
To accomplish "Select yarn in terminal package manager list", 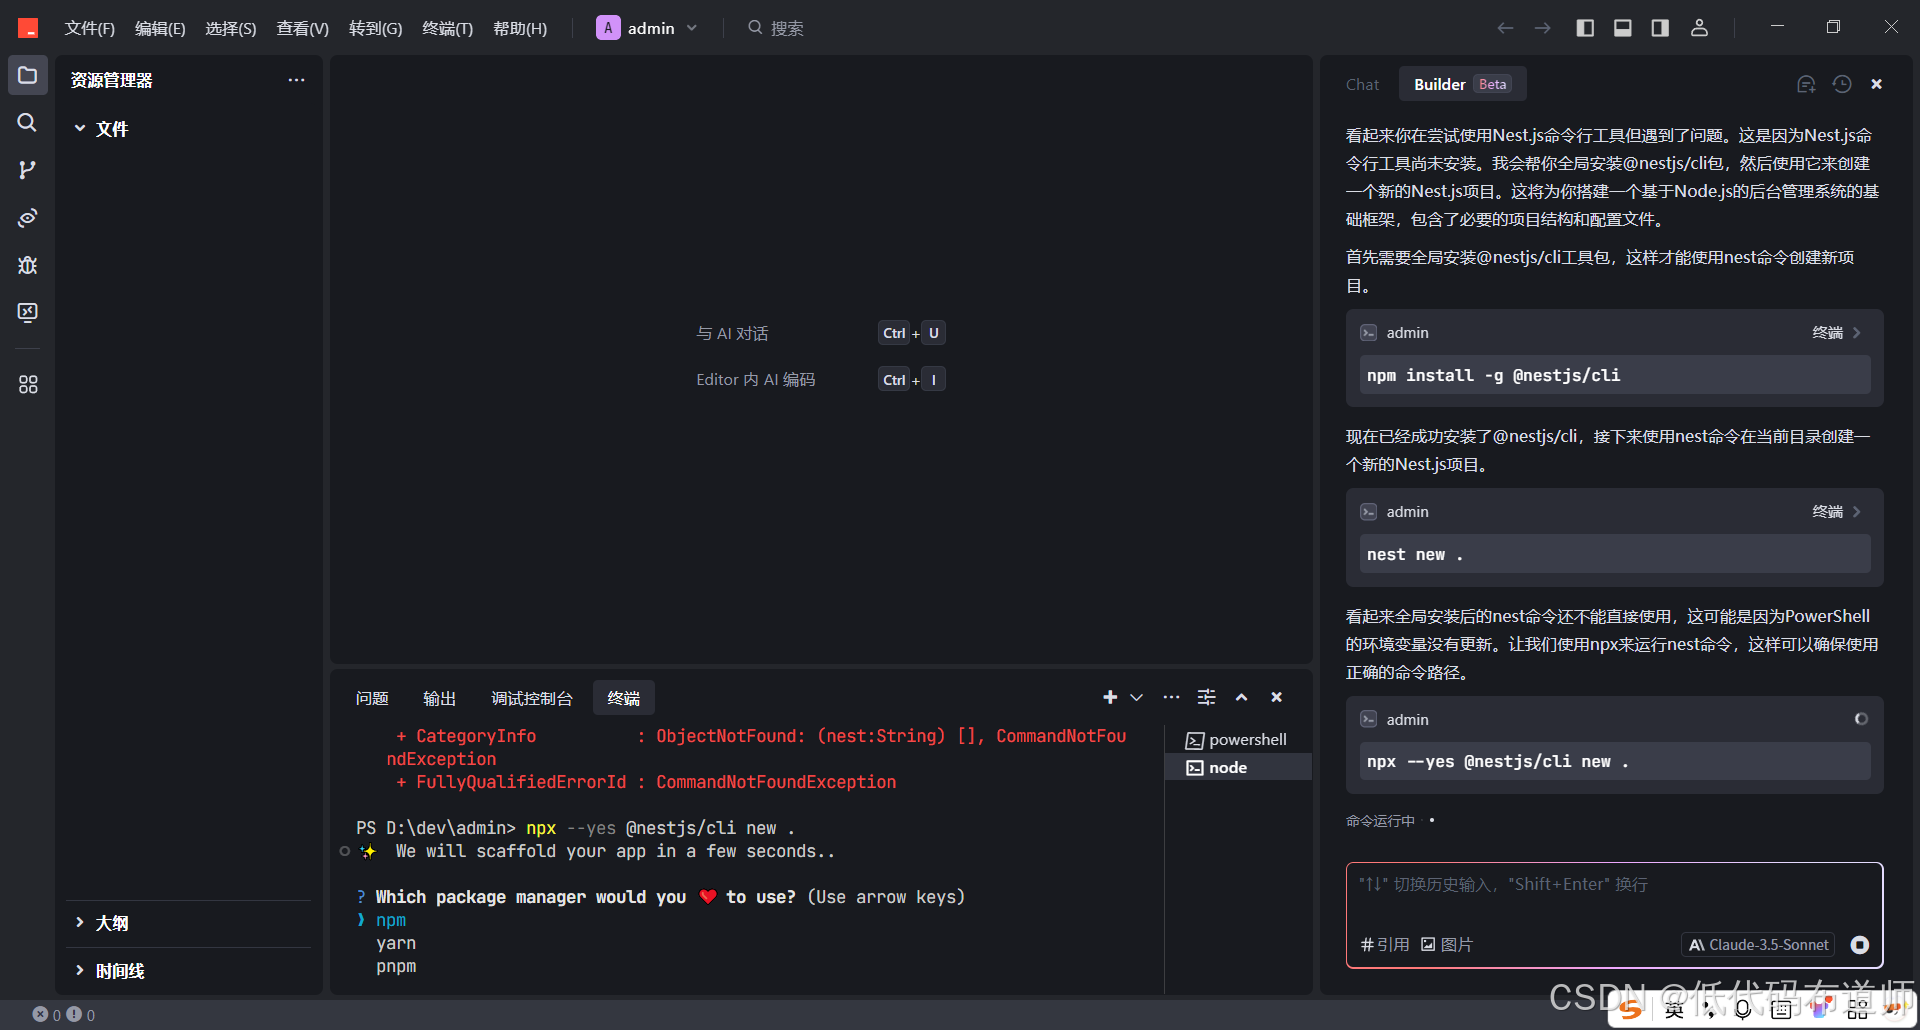I will point(396,943).
